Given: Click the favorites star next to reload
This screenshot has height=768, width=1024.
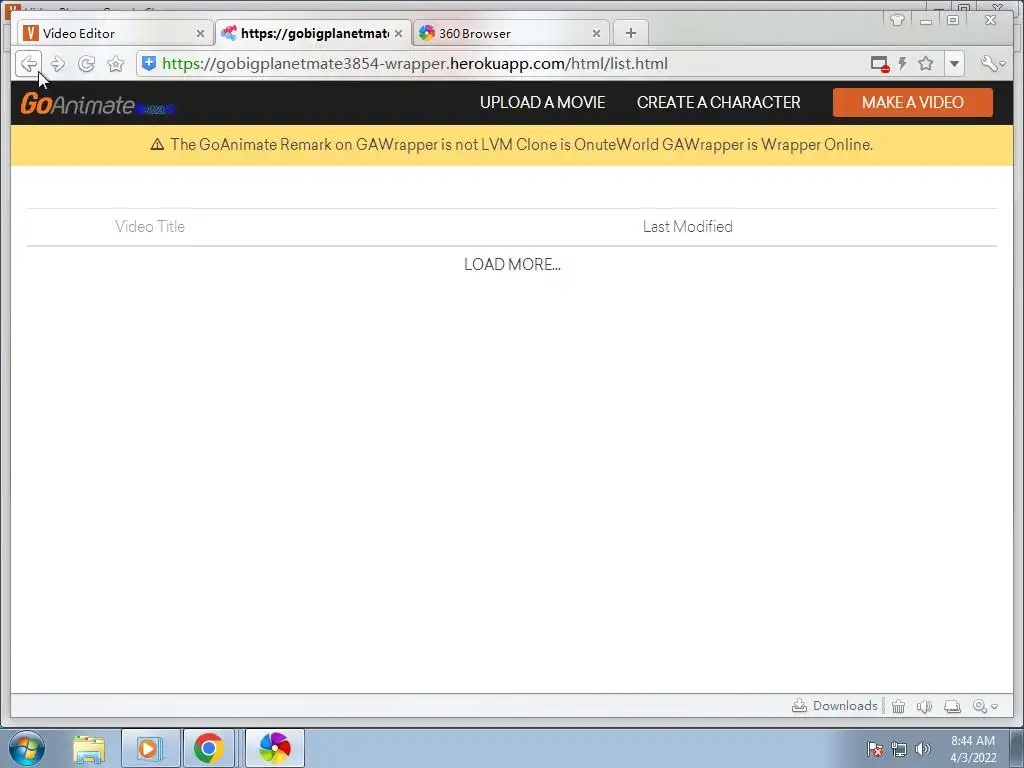Looking at the screenshot, I should pos(116,63).
